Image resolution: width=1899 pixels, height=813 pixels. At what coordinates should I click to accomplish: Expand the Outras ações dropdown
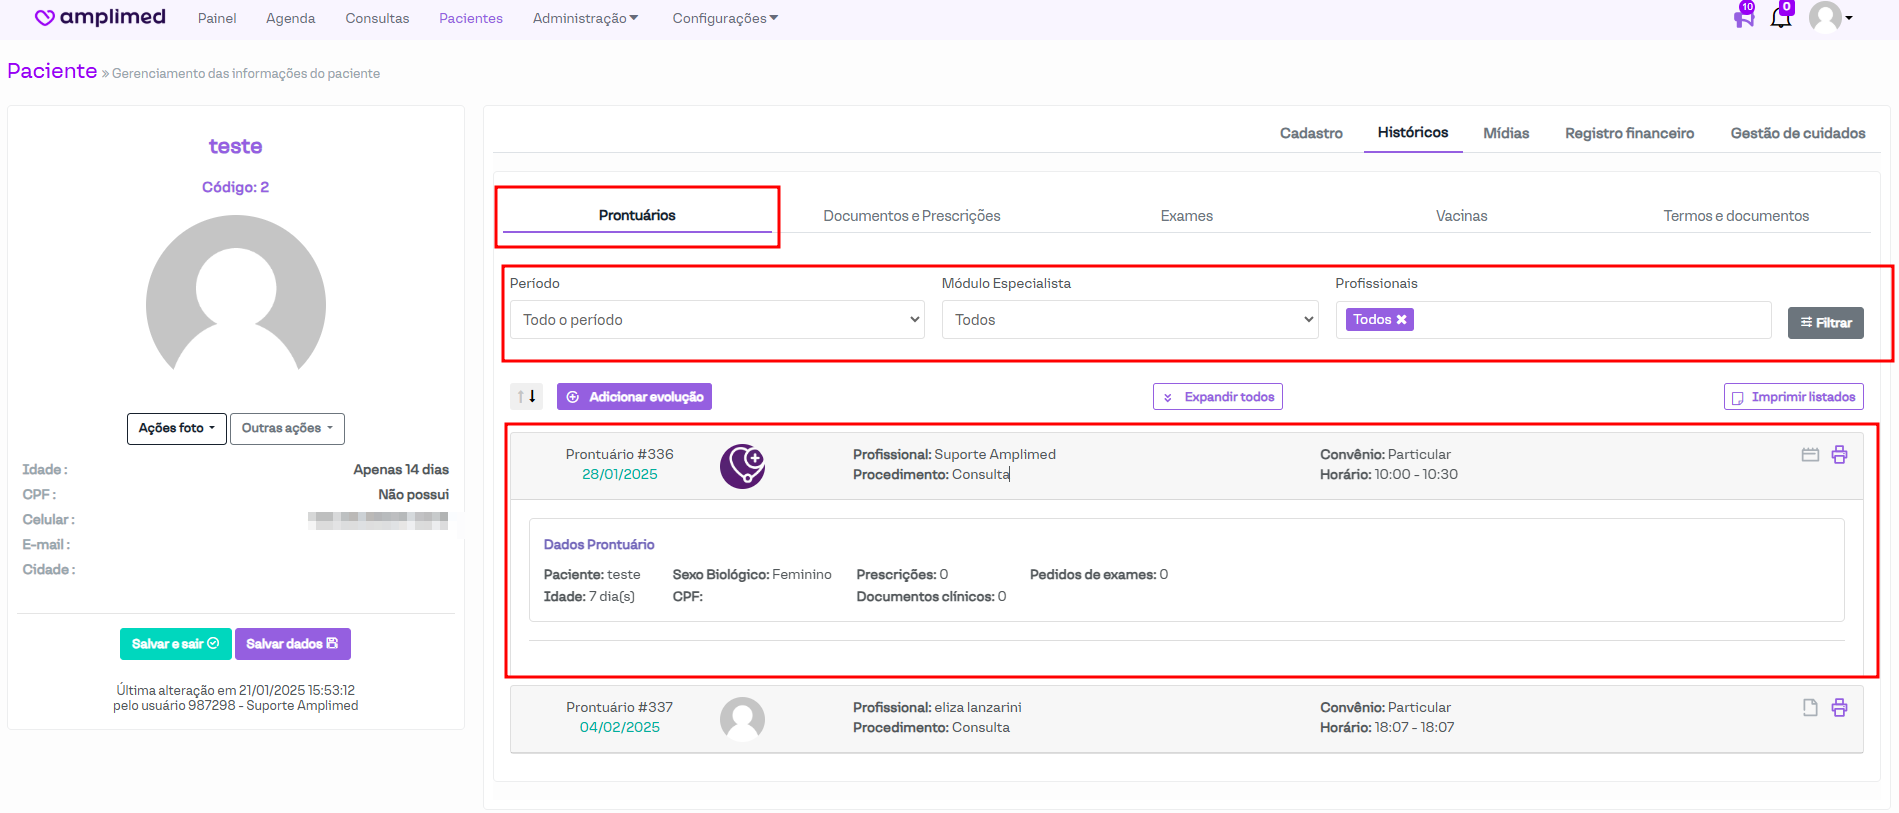coord(287,428)
